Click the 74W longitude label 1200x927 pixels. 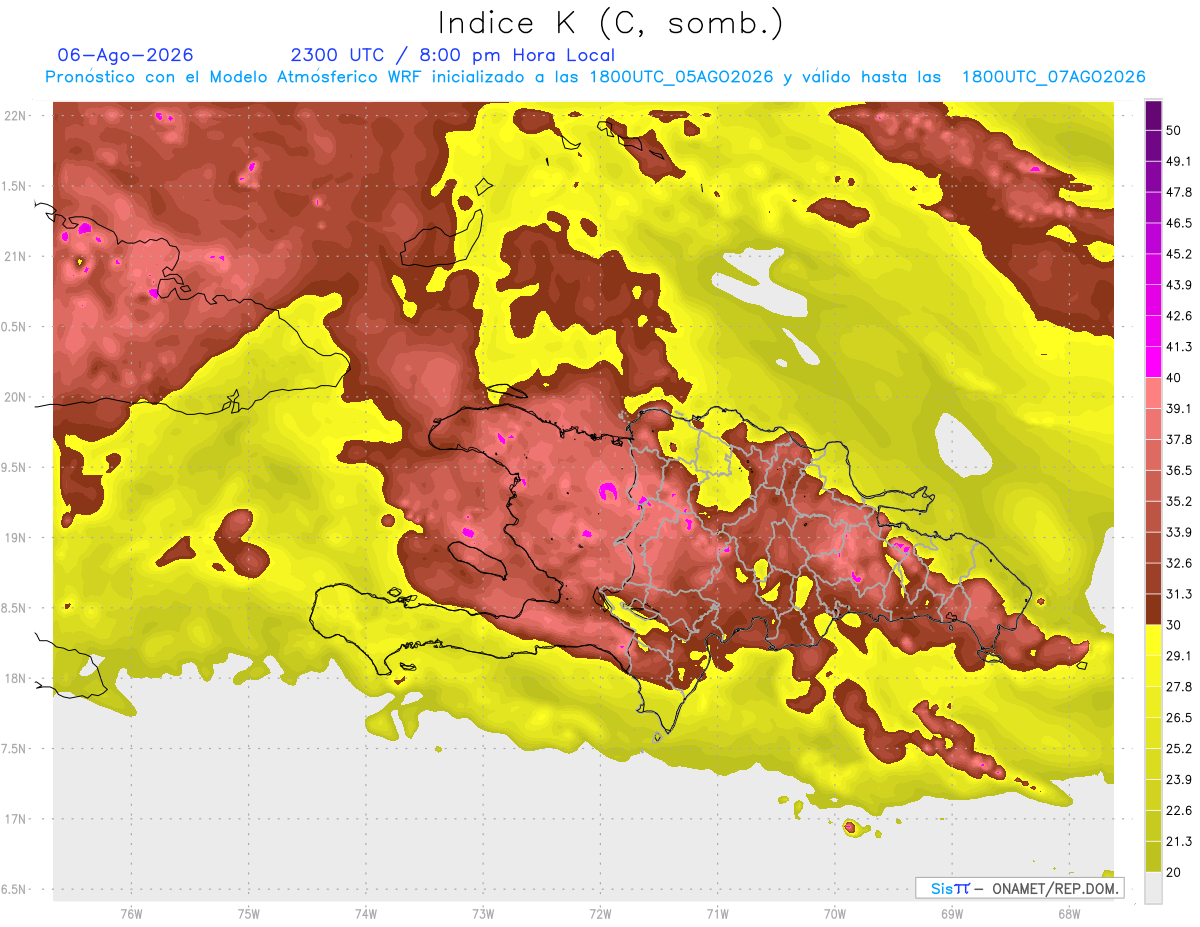(366, 914)
